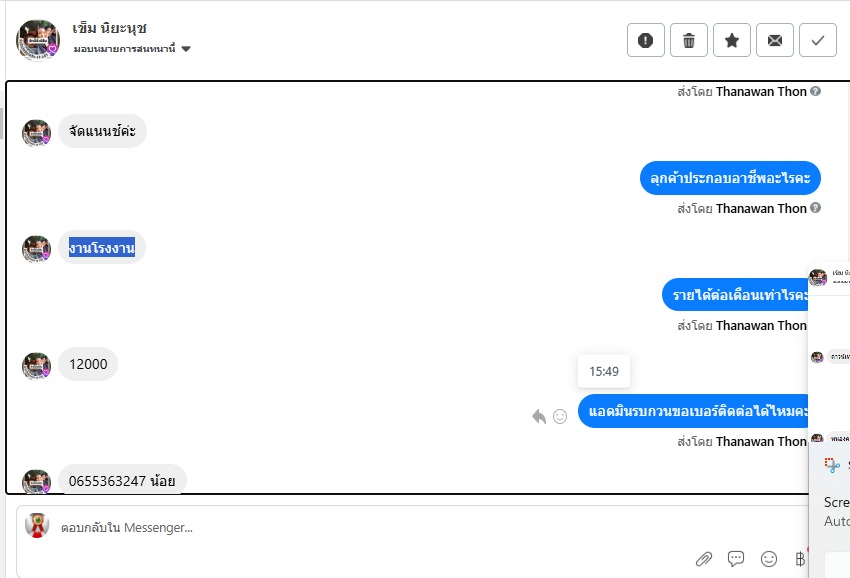
Task: Add a reaction with the smiley icon
Action: (x=560, y=416)
